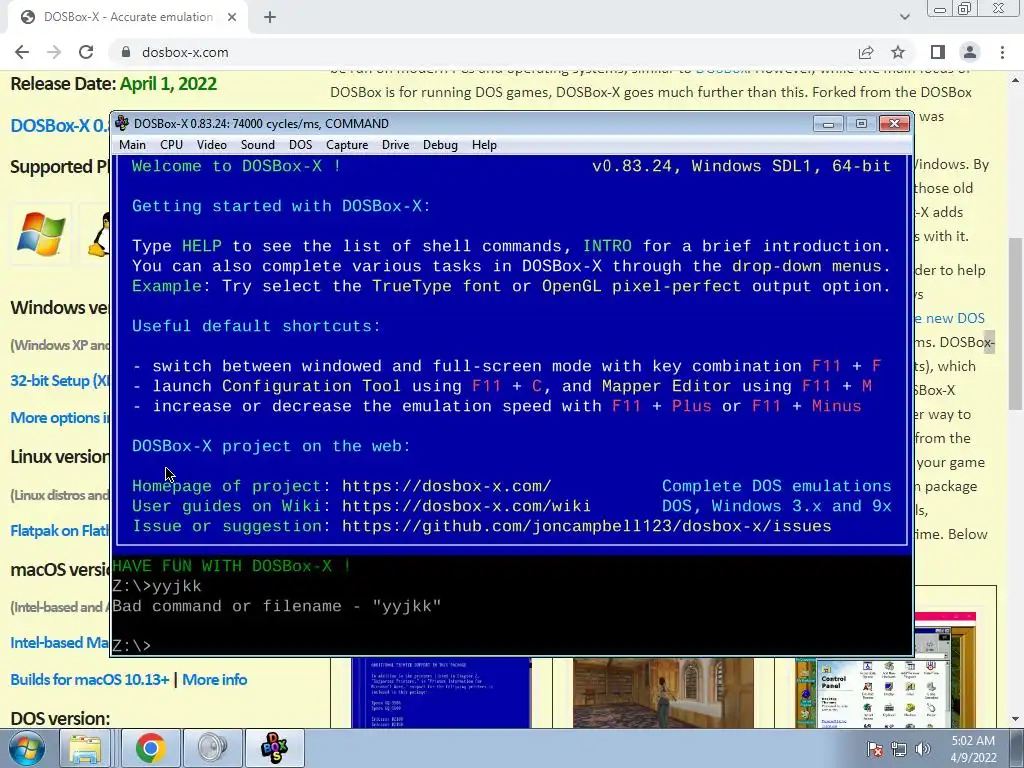
Task: Click the HAVE FUN WITH DOSBox-X line
Action: (232, 566)
